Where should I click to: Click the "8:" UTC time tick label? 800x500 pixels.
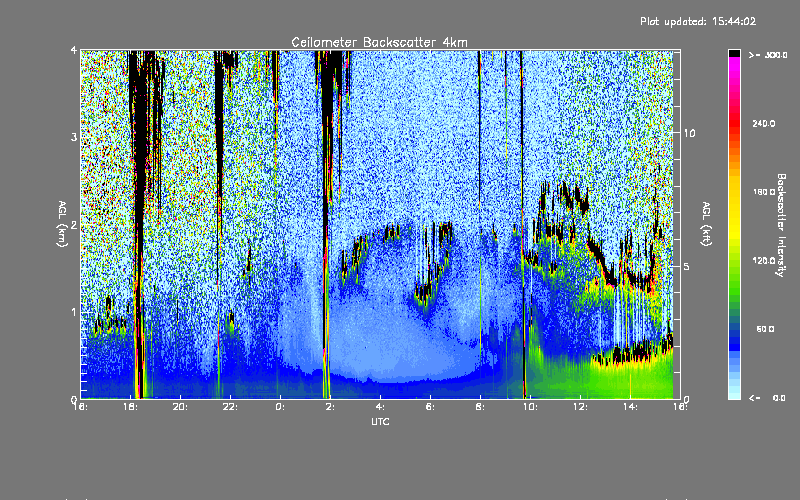(x=480, y=407)
